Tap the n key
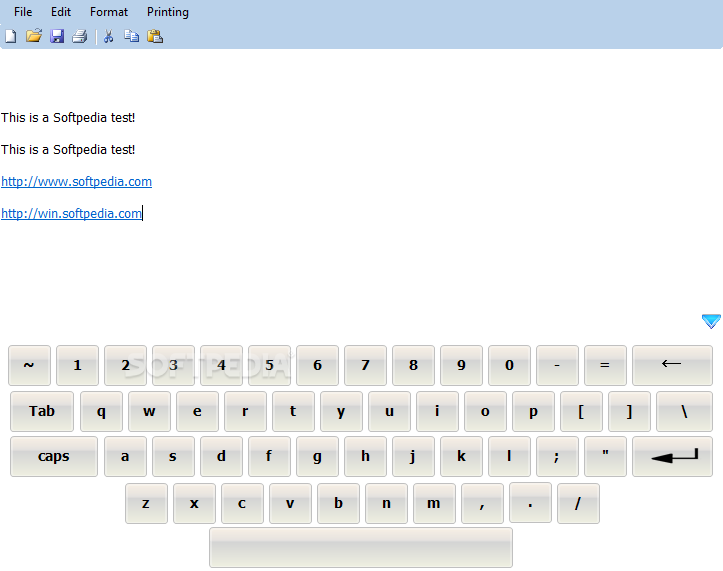723x571 pixels. click(386, 504)
